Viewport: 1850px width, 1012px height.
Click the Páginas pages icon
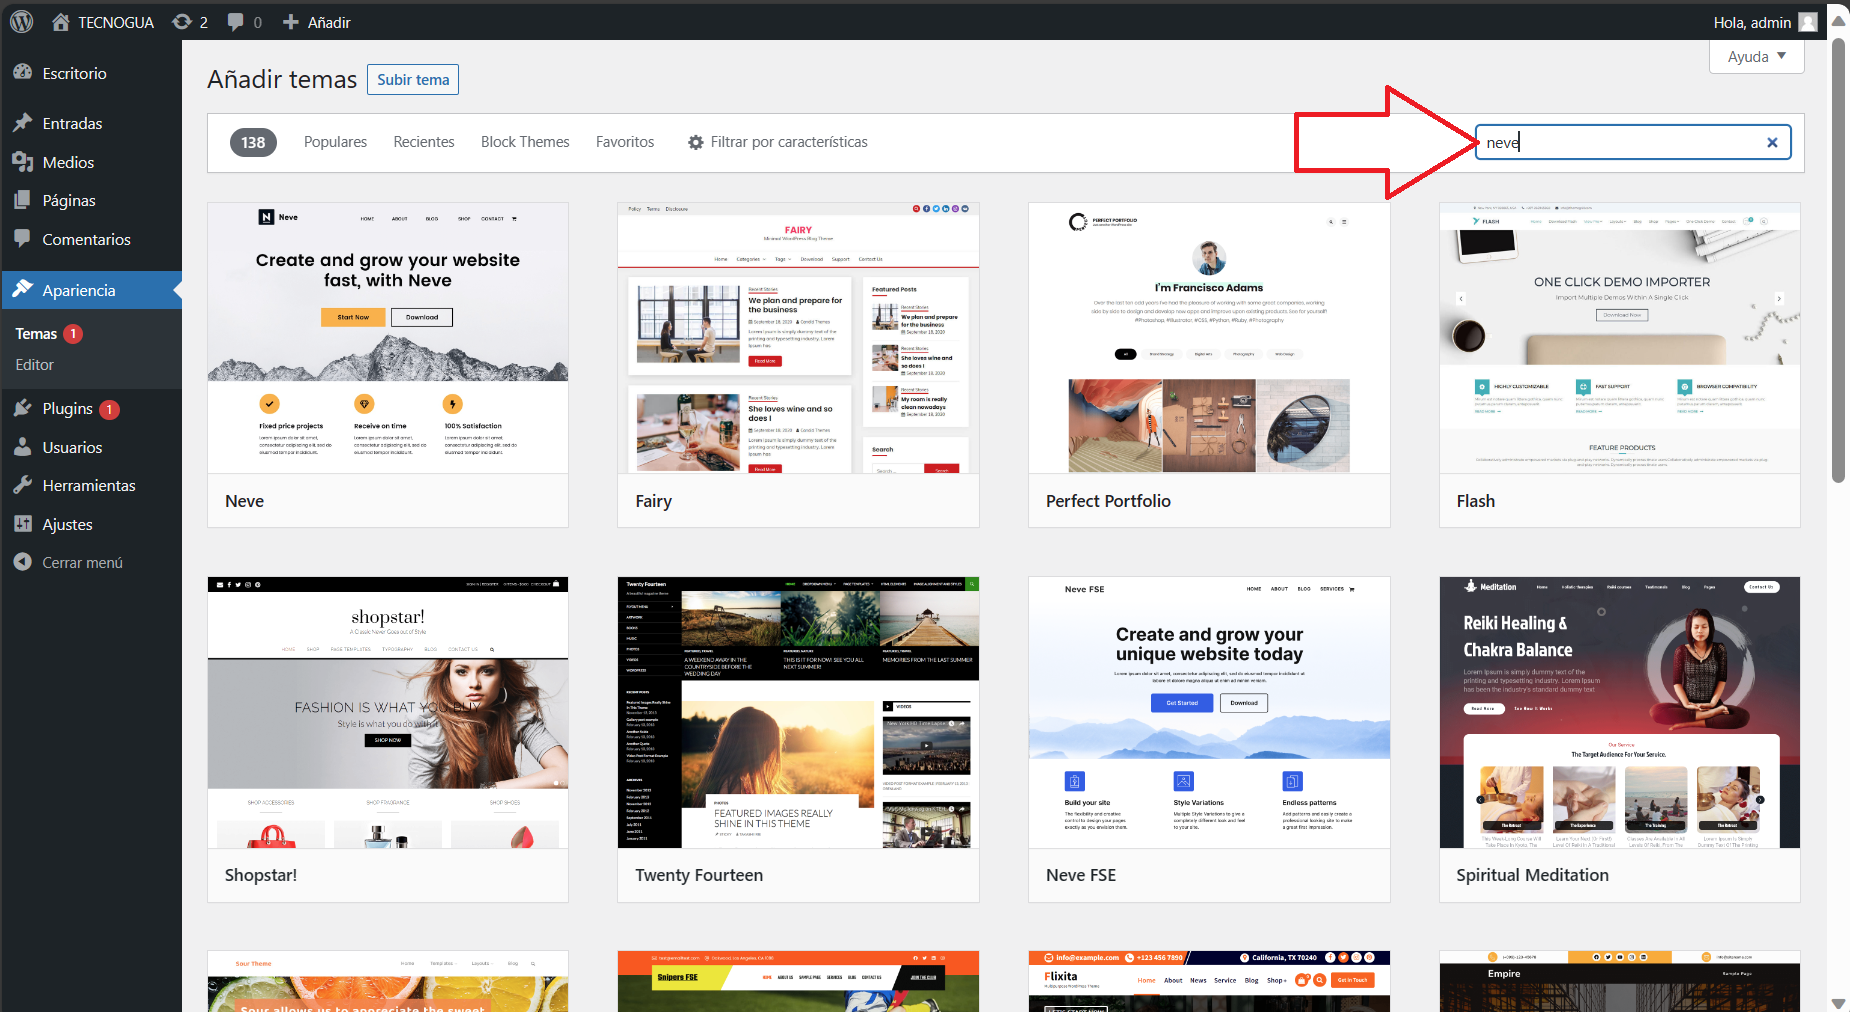click(x=22, y=200)
